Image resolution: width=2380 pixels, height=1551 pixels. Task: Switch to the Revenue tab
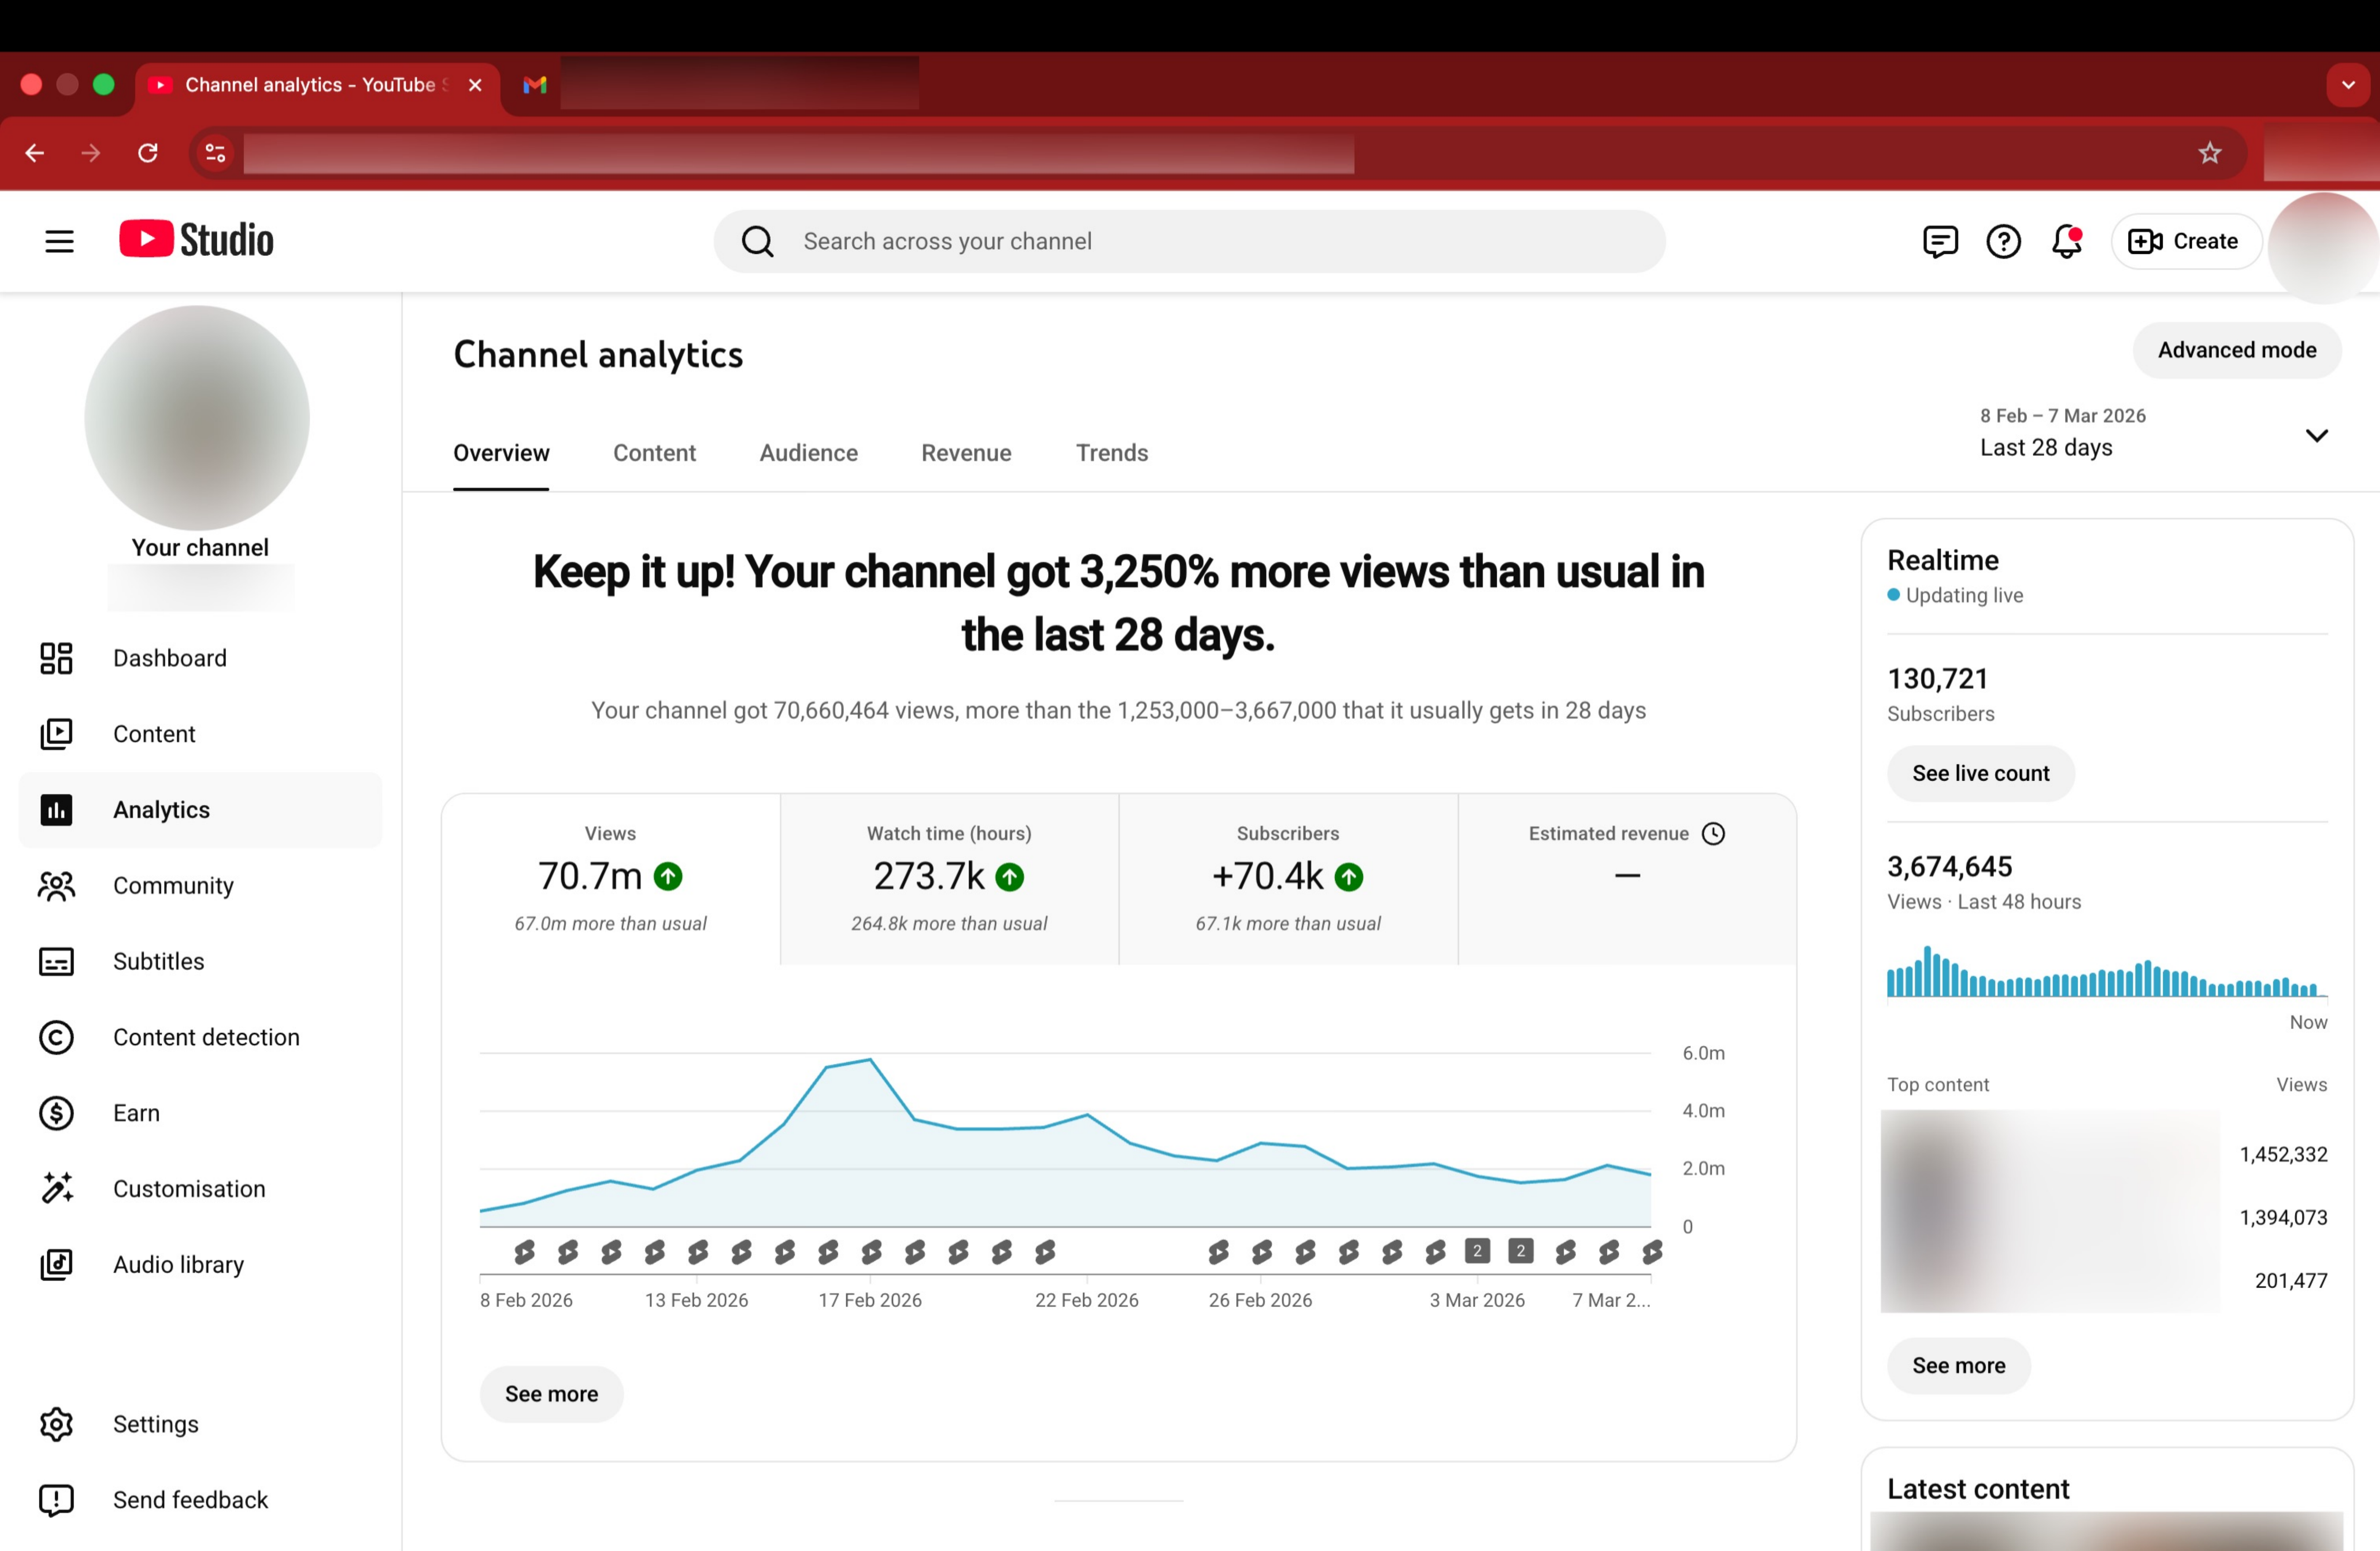point(966,453)
